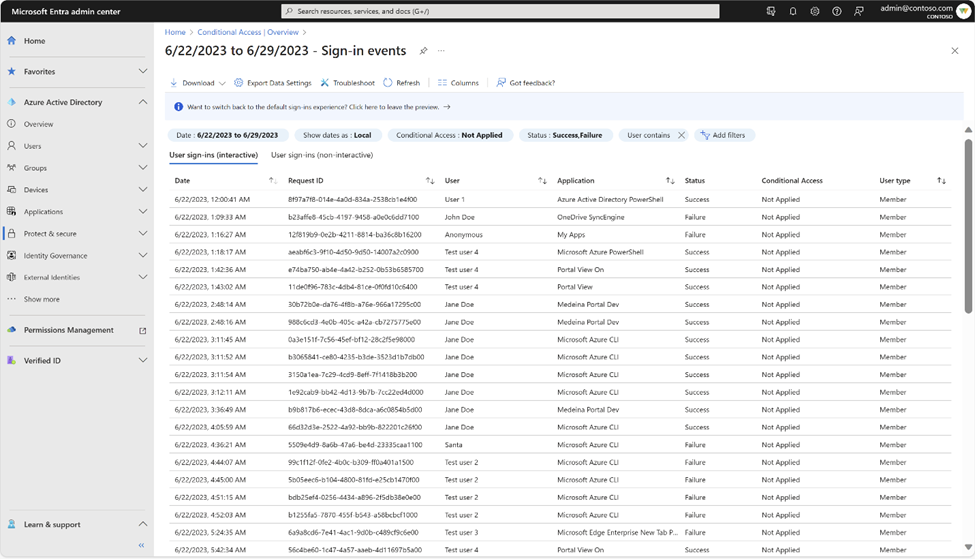The width and height of the screenshot is (975, 559).
Task: Click Export Data Settings
Action: tap(273, 83)
